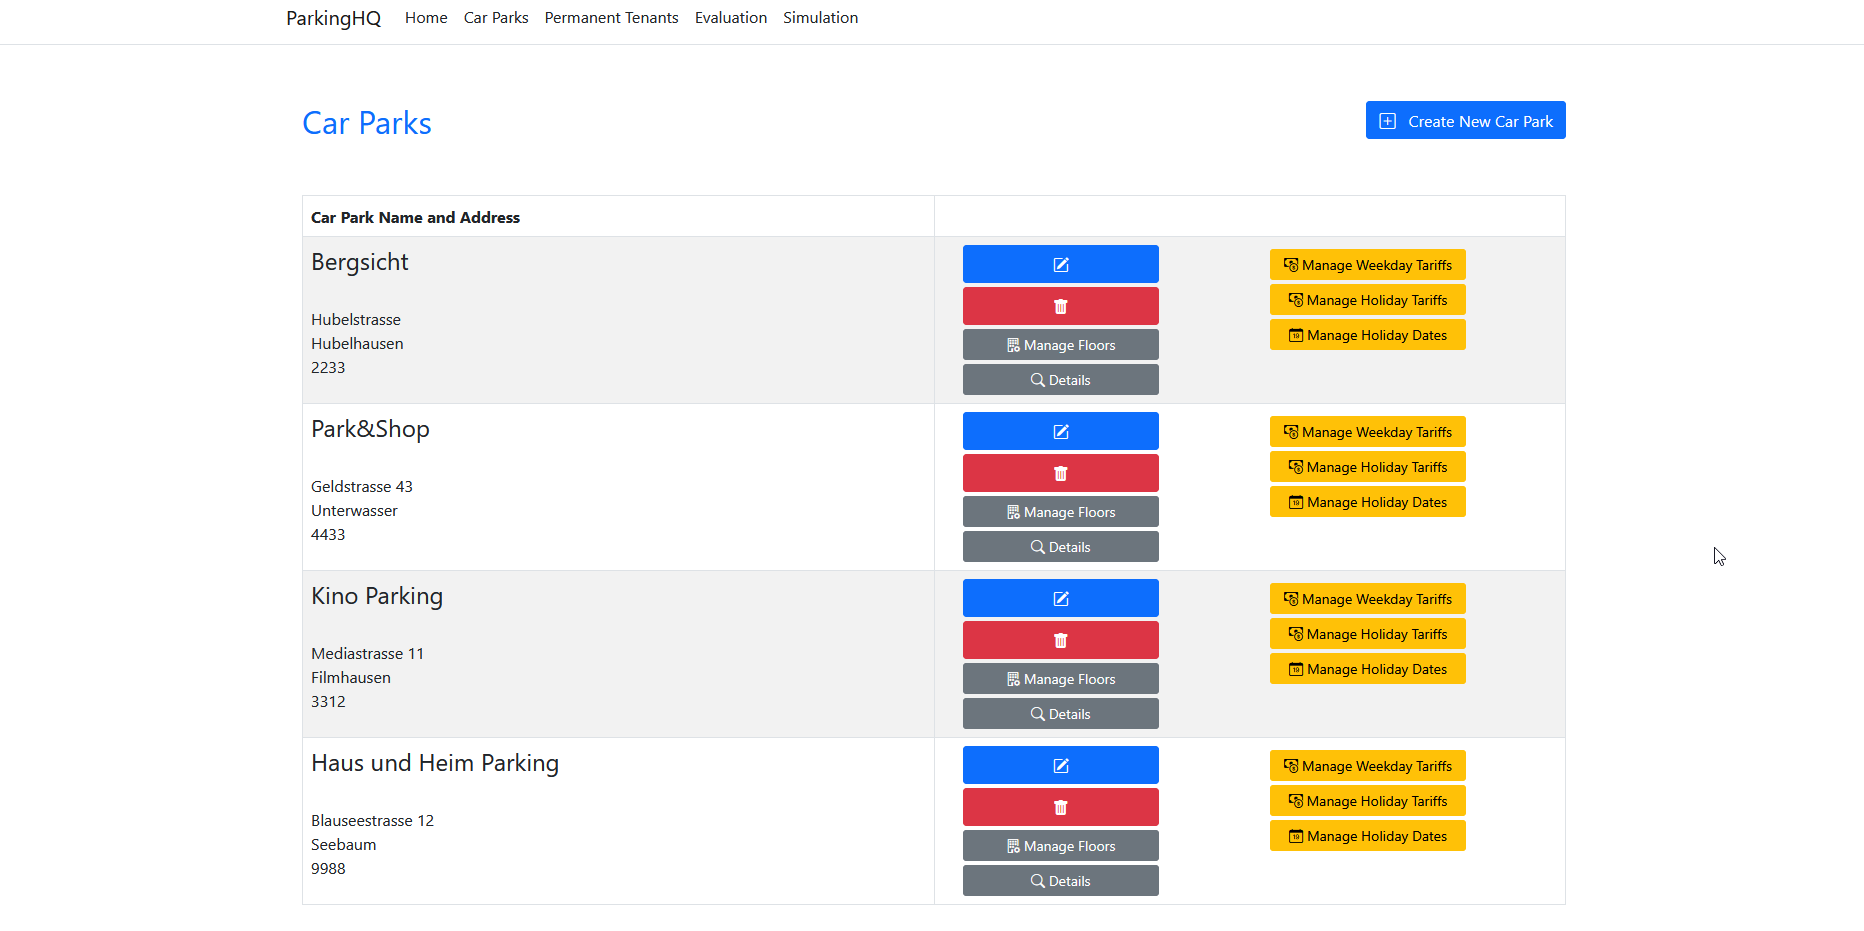Click the Seebaum city line
The image size is (1864, 931).
tap(344, 845)
